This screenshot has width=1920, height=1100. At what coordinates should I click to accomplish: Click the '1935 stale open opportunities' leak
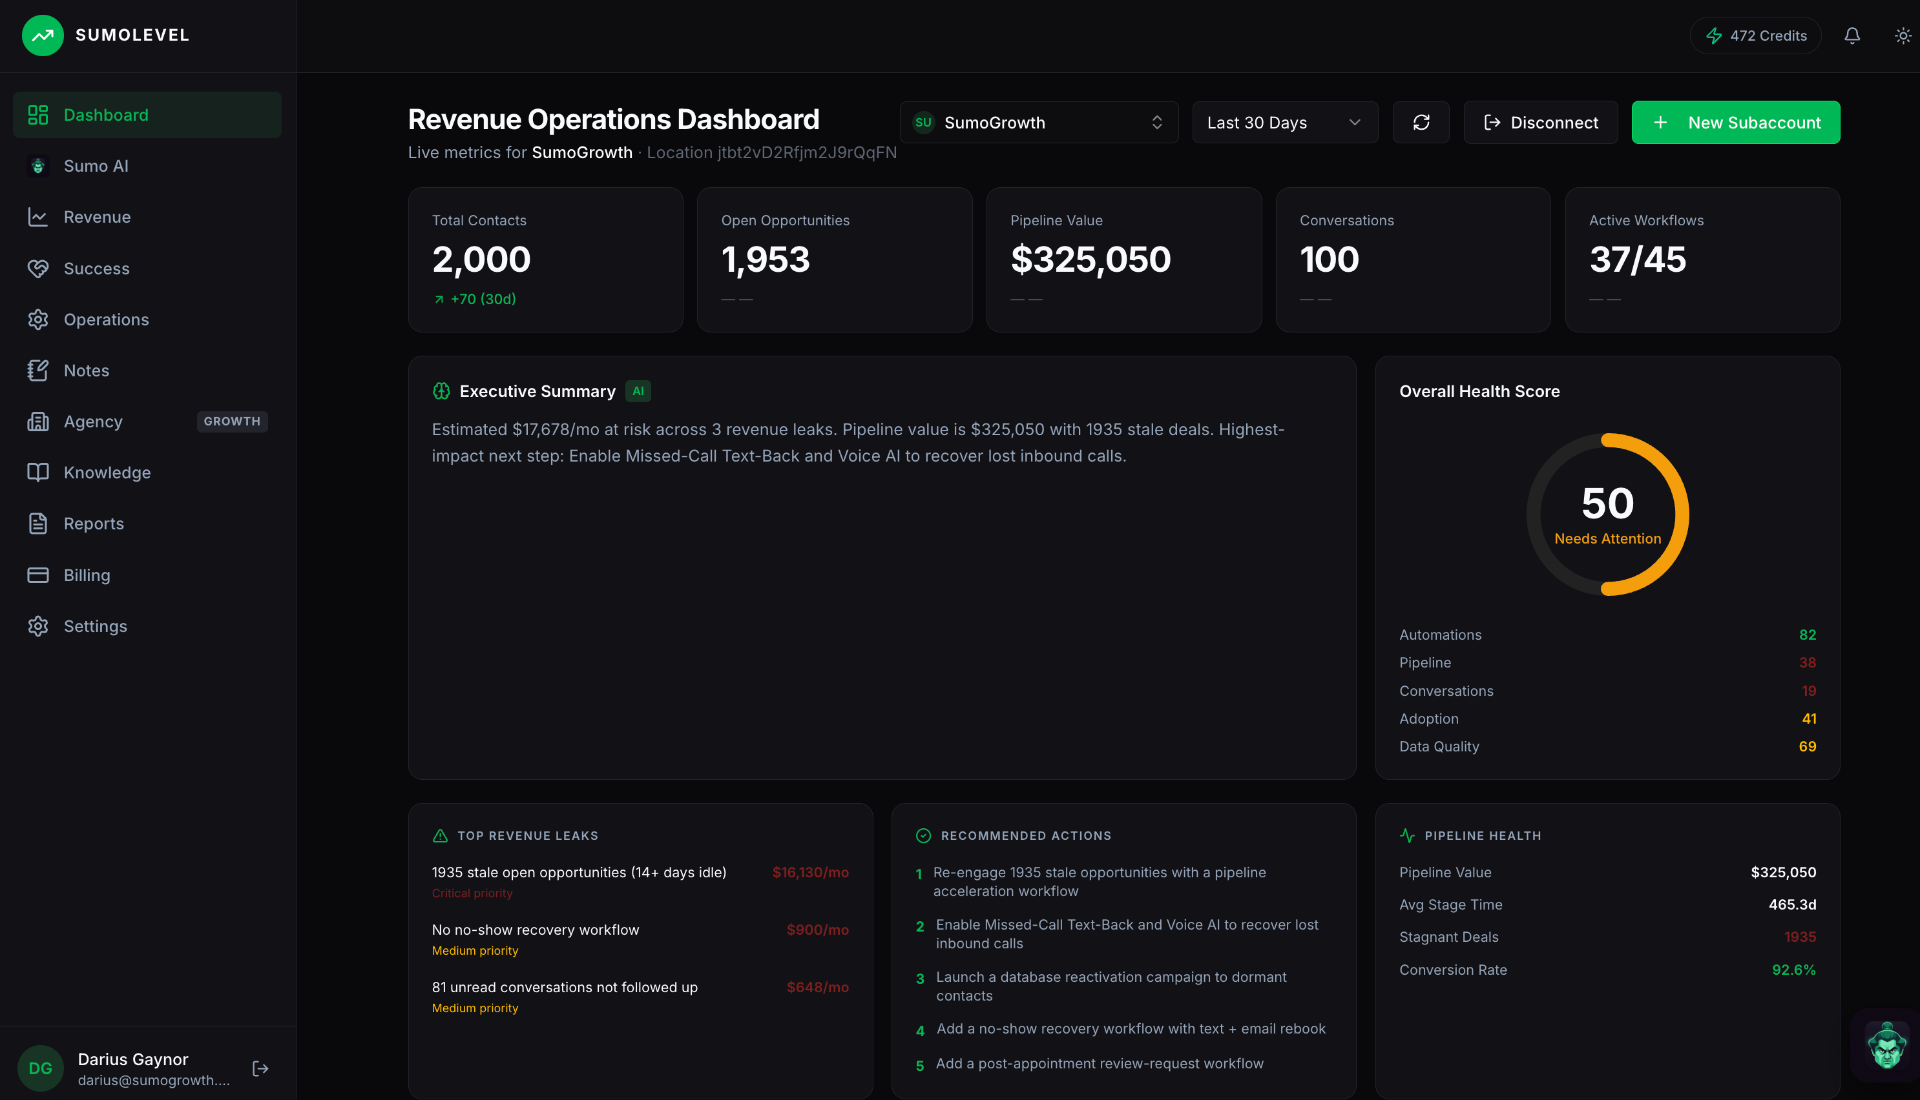point(579,873)
